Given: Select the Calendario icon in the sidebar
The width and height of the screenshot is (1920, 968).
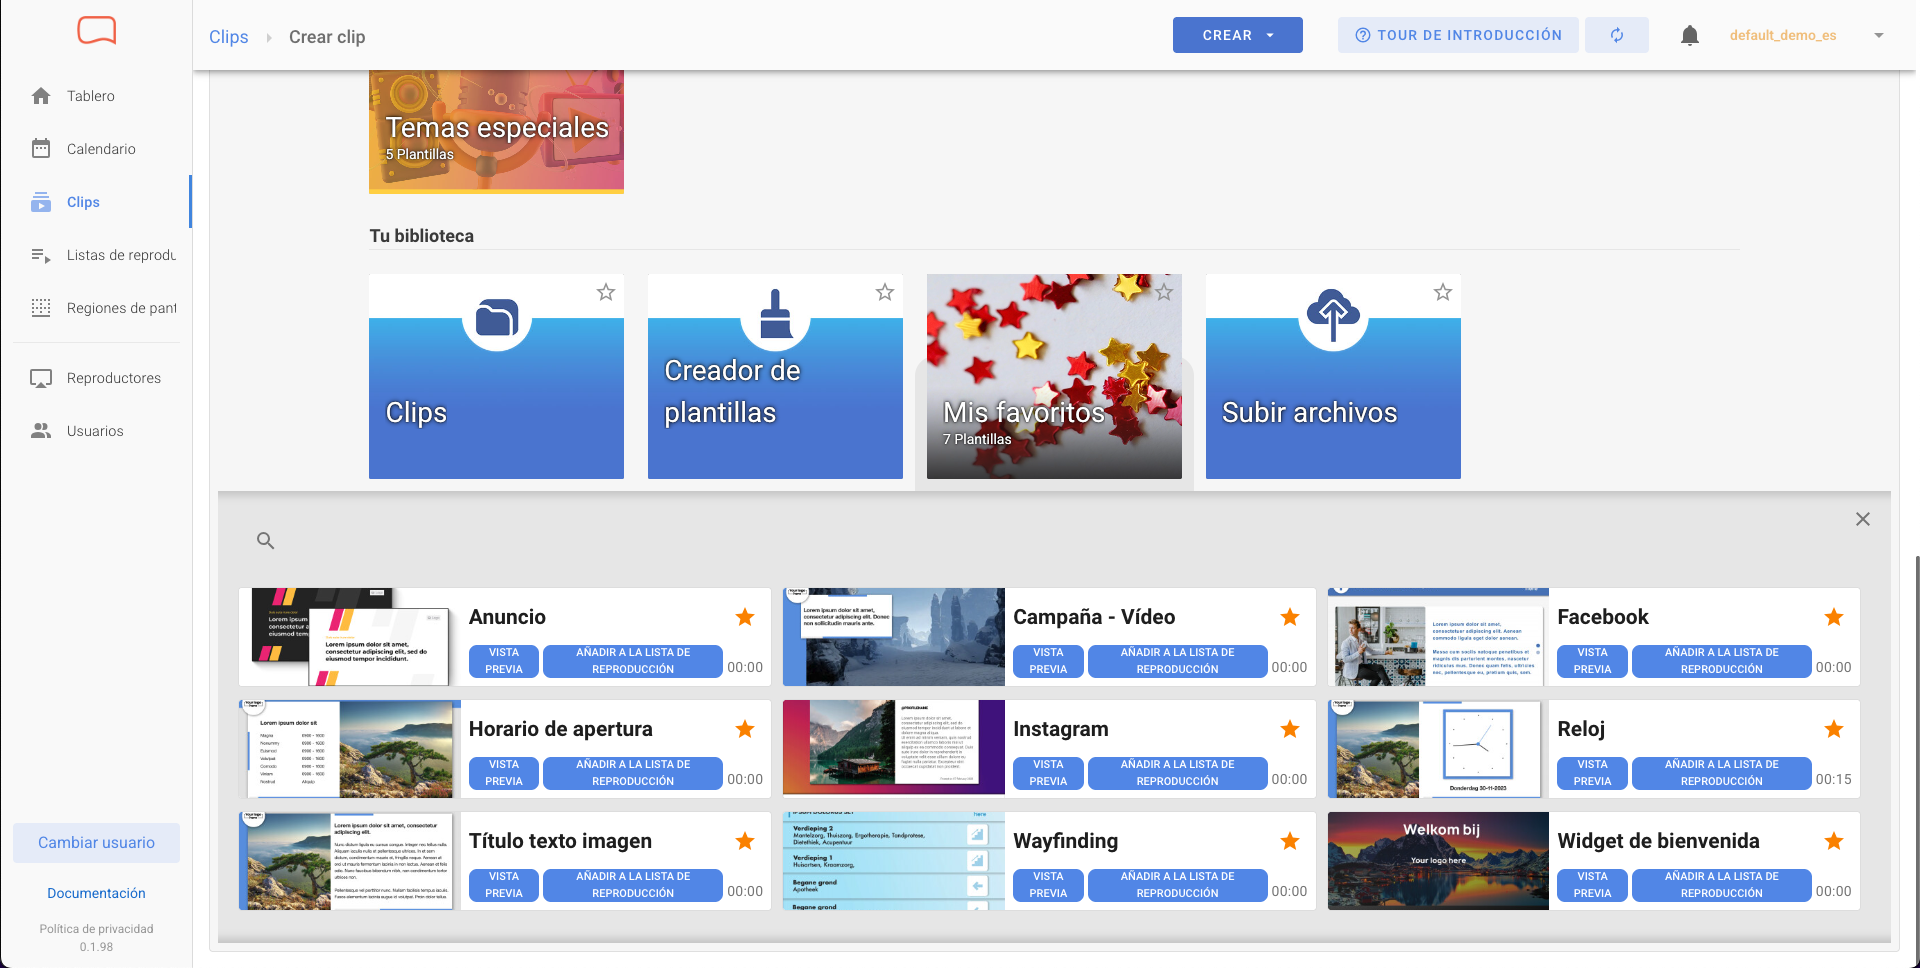Looking at the screenshot, I should tap(41, 148).
